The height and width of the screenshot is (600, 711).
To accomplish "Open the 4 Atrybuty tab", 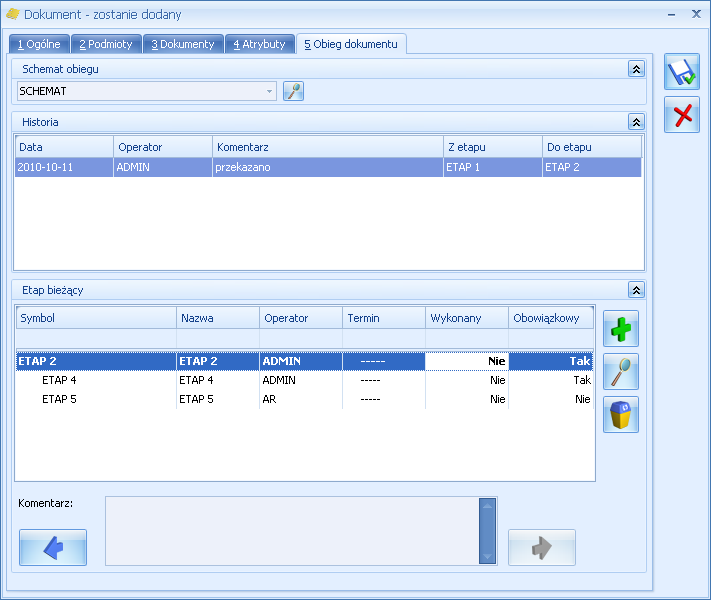I will click(259, 44).
